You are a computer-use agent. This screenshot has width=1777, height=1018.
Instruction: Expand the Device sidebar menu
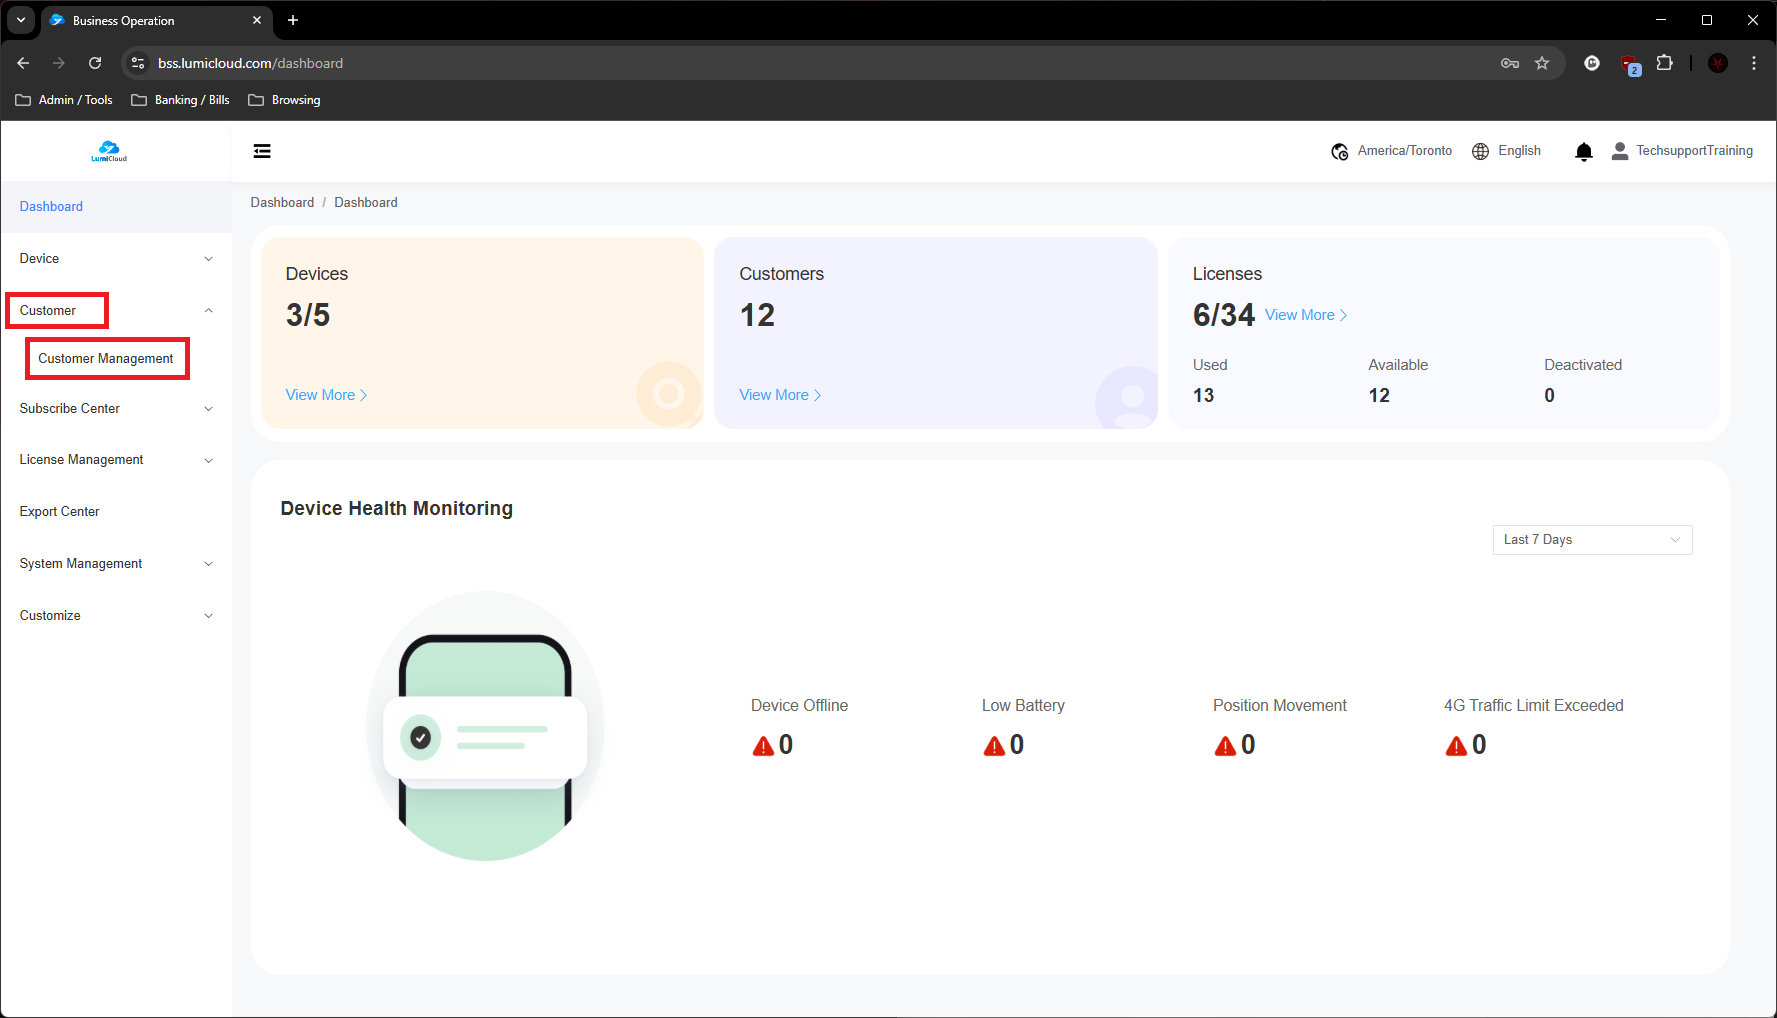[116, 259]
